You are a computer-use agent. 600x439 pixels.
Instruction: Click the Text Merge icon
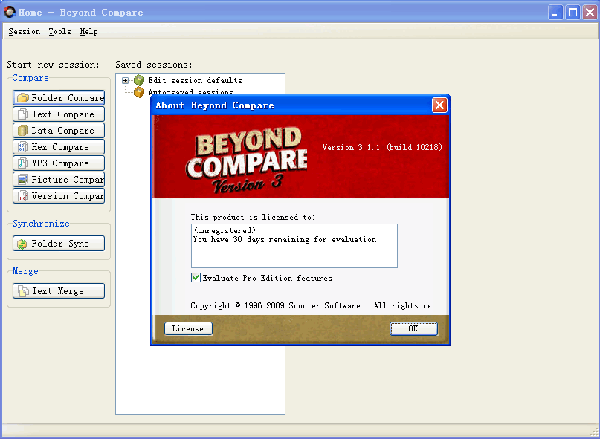point(23,291)
